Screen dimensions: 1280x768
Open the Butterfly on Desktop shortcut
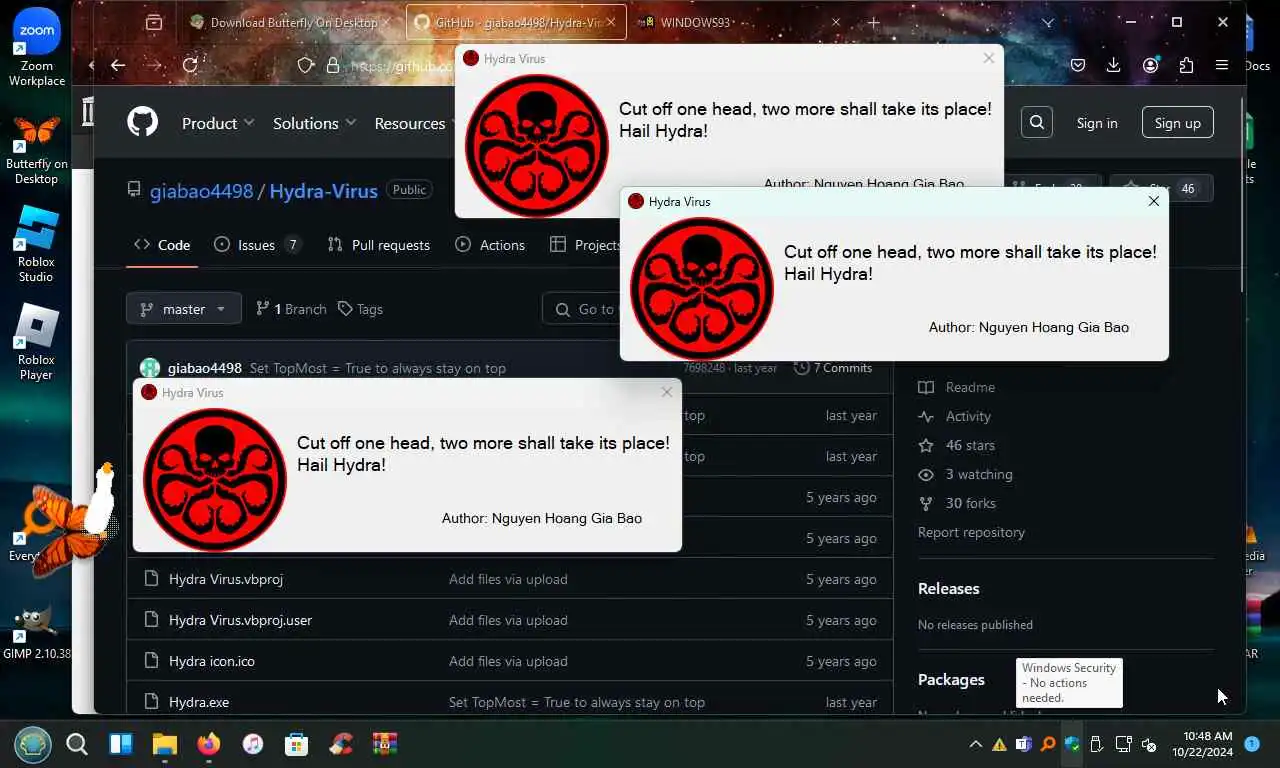click(37, 150)
